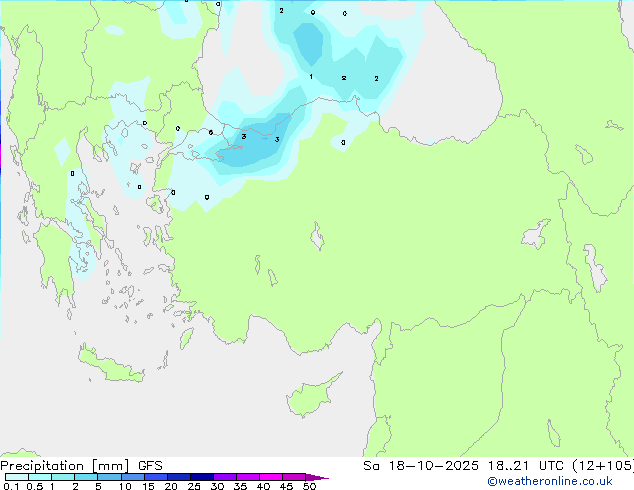Click the legend label '10'

click(x=125, y=486)
